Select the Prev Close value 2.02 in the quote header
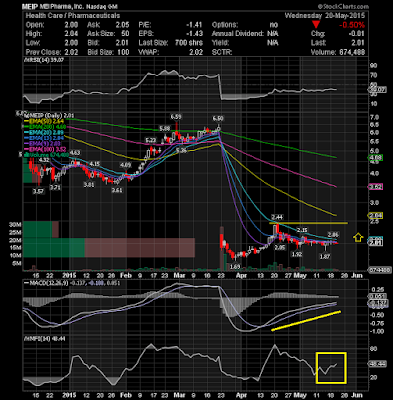 point(72,52)
